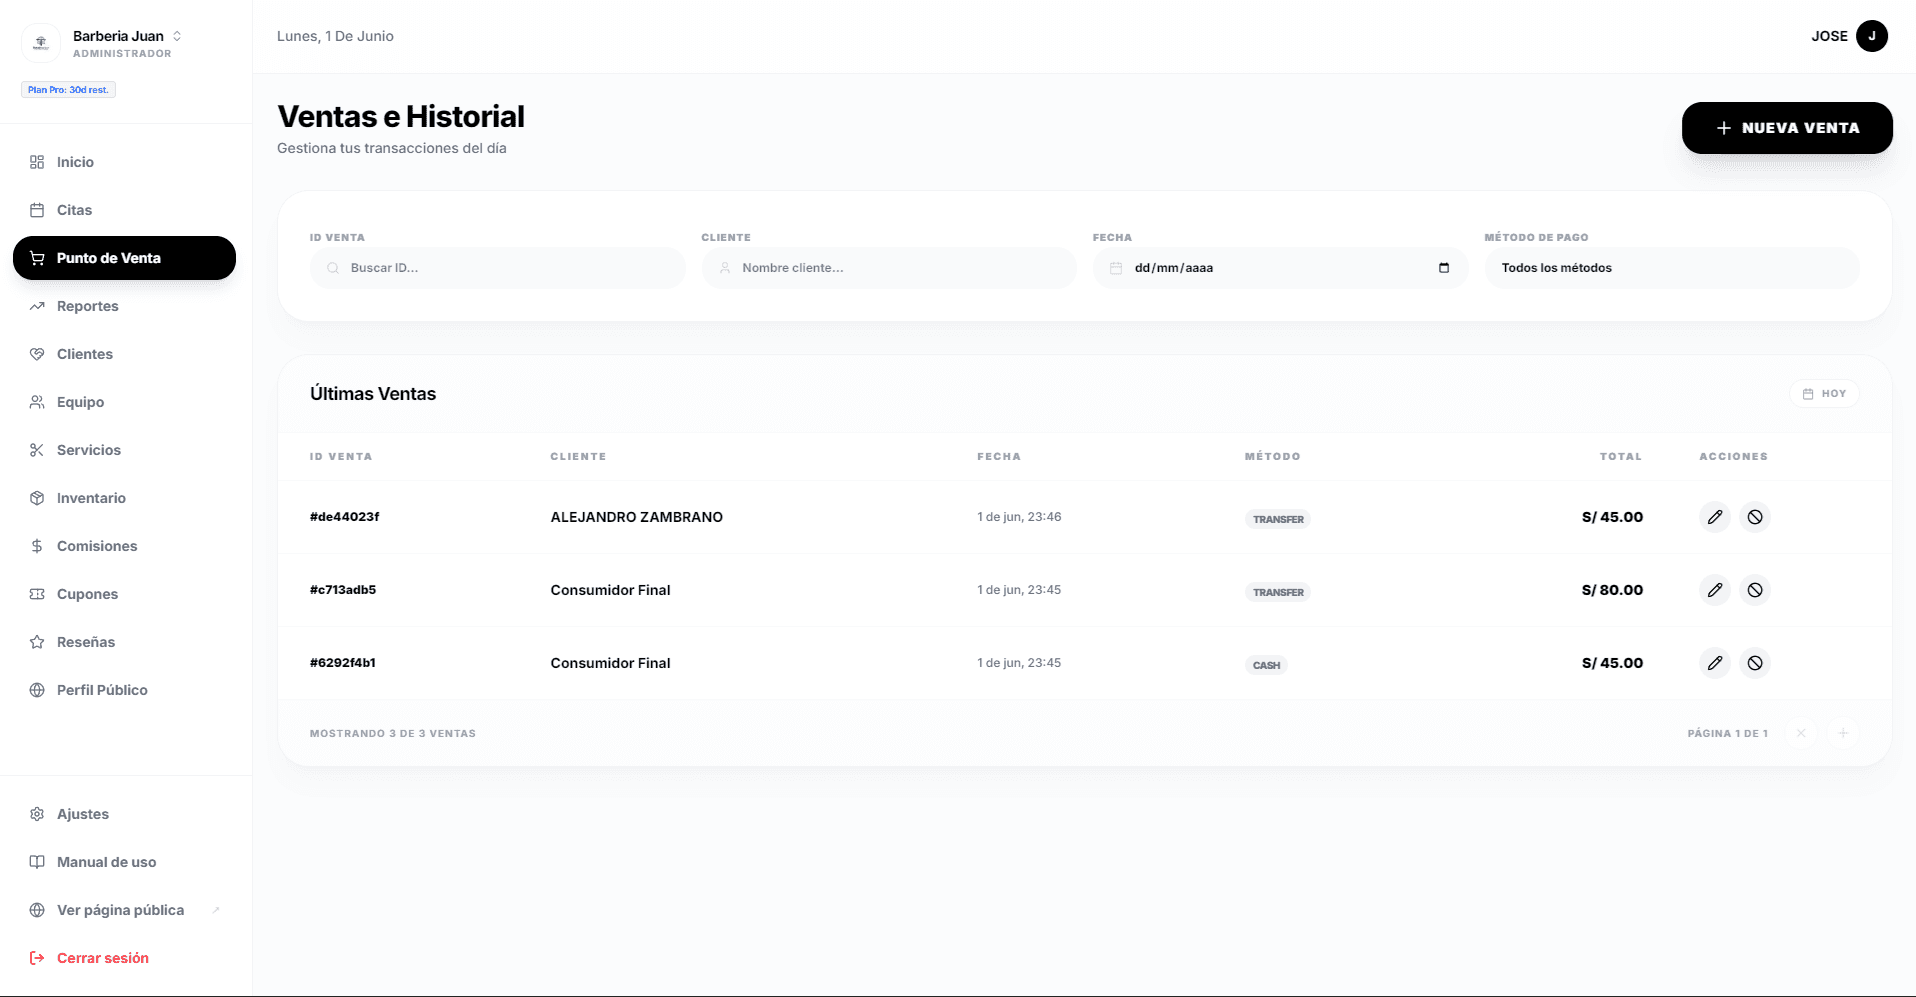
Task: Focus the Nombre cliente input
Action: coord(889,268)
